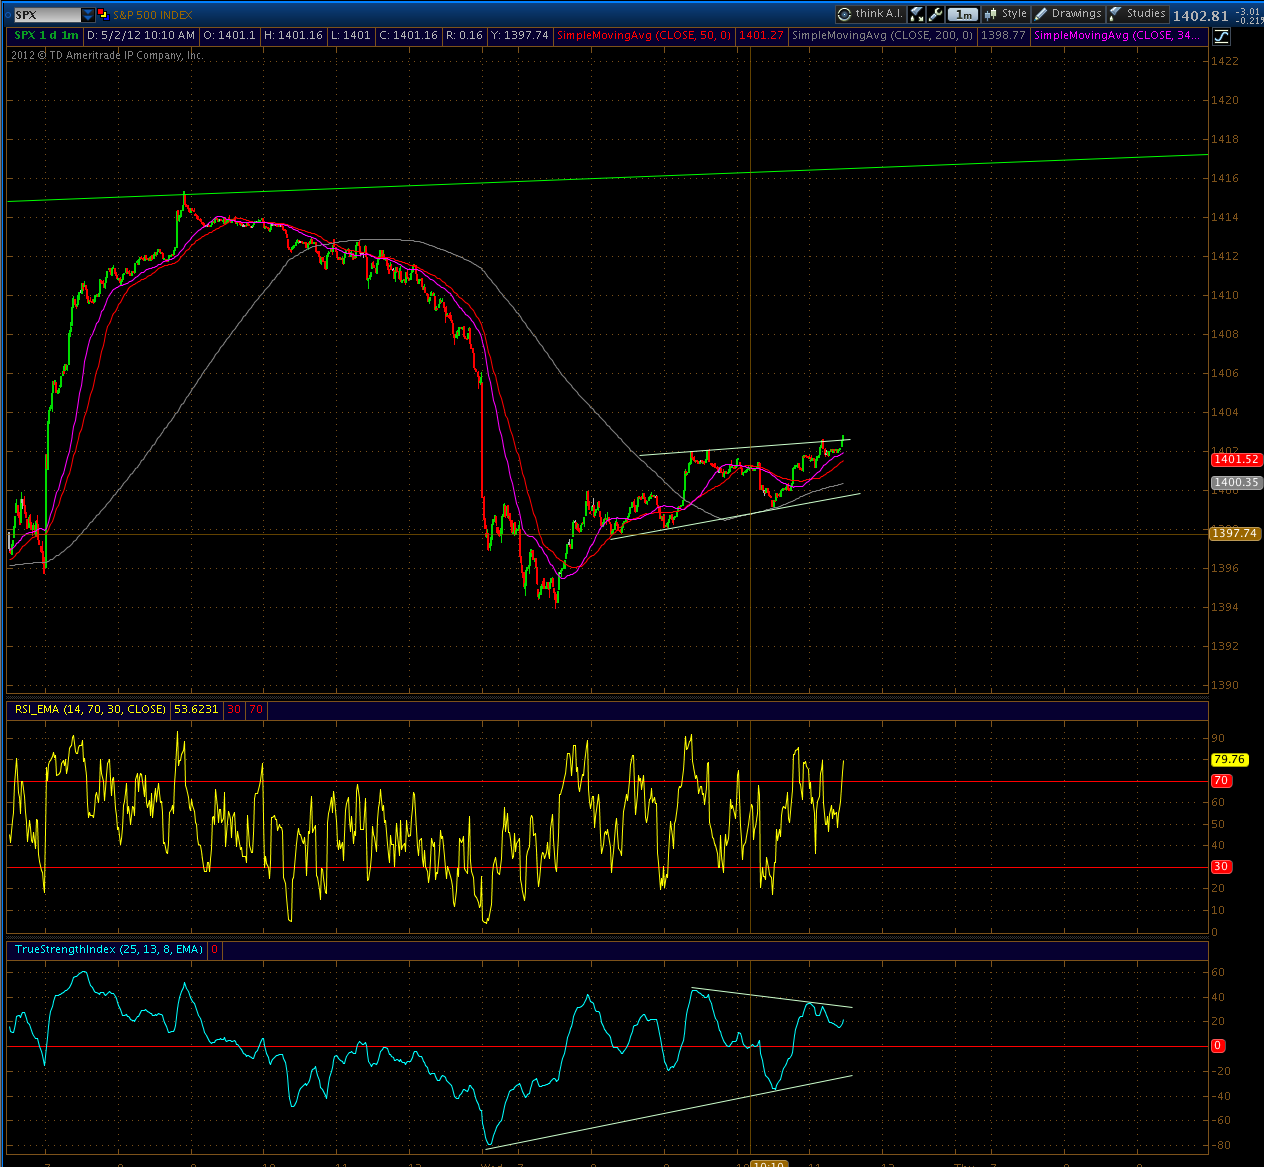This screenshot has height=1167, width=1264.
Task: Select the red SimpleMovingAvg 50 study label
Action: 643,35
